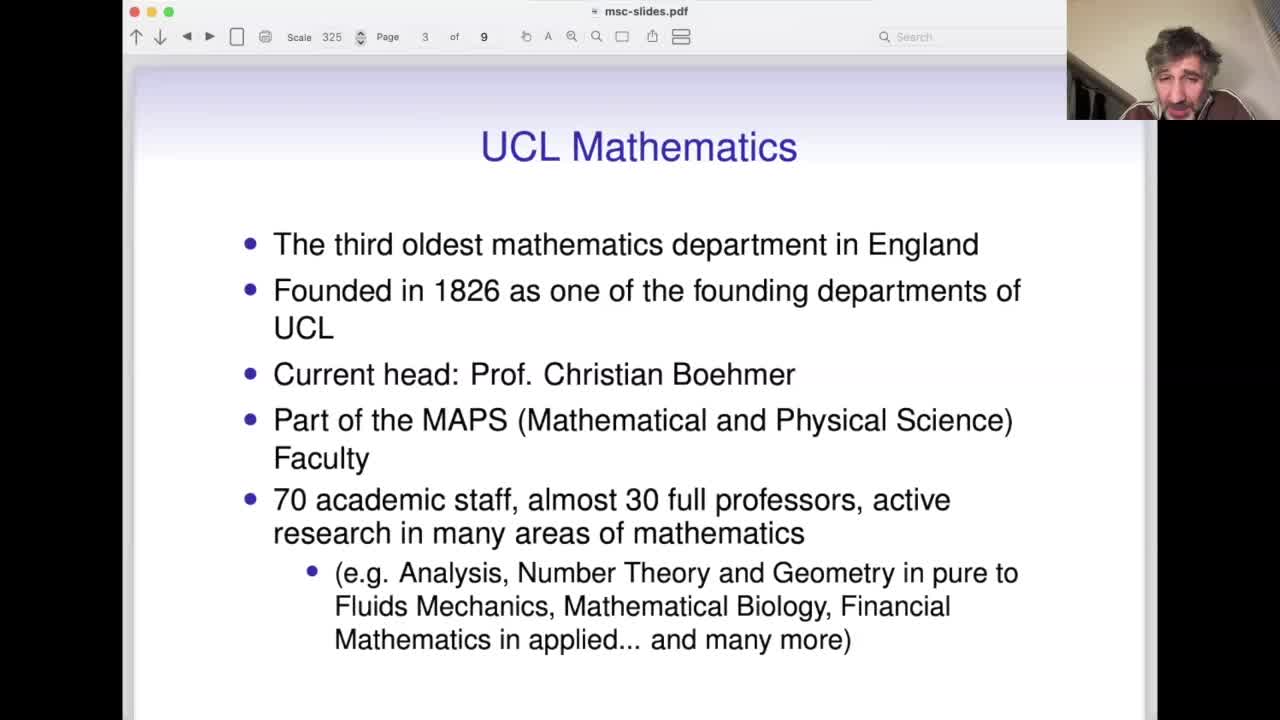
Task: Go forward with the right triangle
Action: tap(210, 37)
